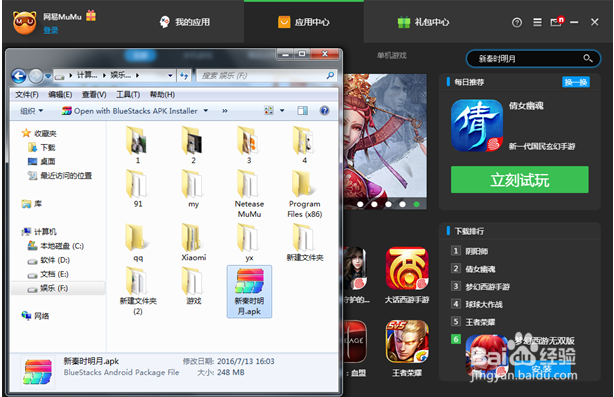614x397 pixels.
Task: Select the Netease MuMu folder
Action: coord(249,194)
